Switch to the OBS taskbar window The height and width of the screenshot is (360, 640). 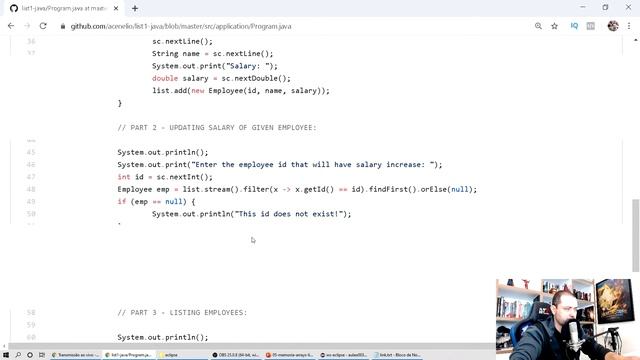[236, 355]
